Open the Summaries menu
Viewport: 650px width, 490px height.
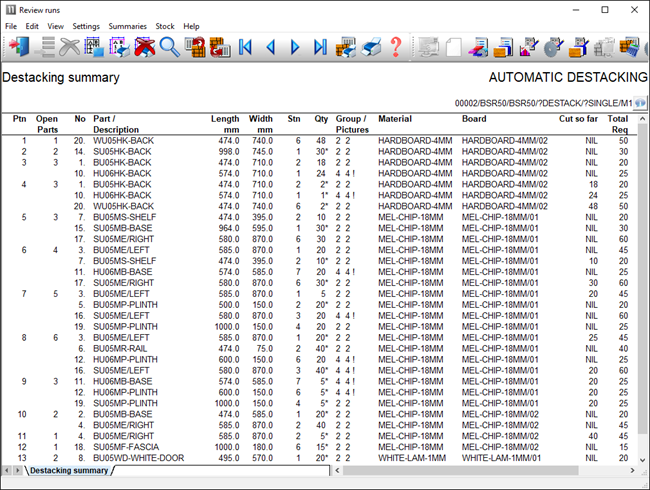[x=127, y=25]
